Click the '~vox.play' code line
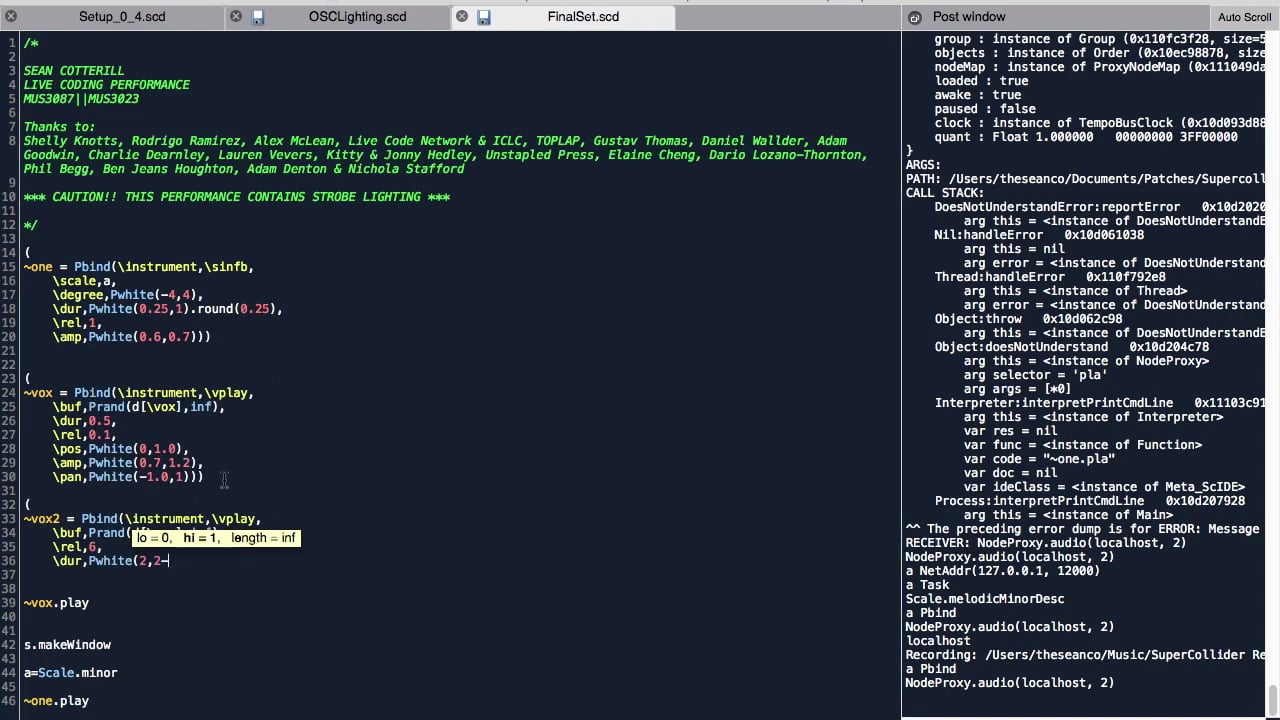Viewport: 1280px width, 720px height. tap(56, 603)
